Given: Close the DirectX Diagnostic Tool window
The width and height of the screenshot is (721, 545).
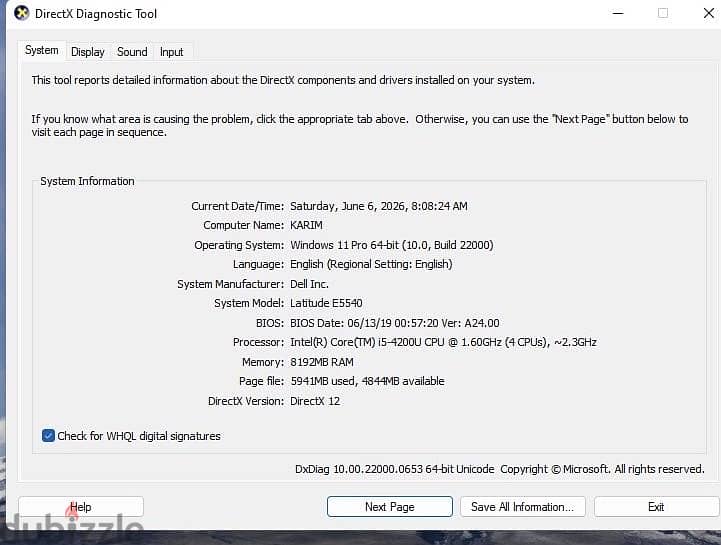Looking at the screenshot, I should [x=709, y=13].
